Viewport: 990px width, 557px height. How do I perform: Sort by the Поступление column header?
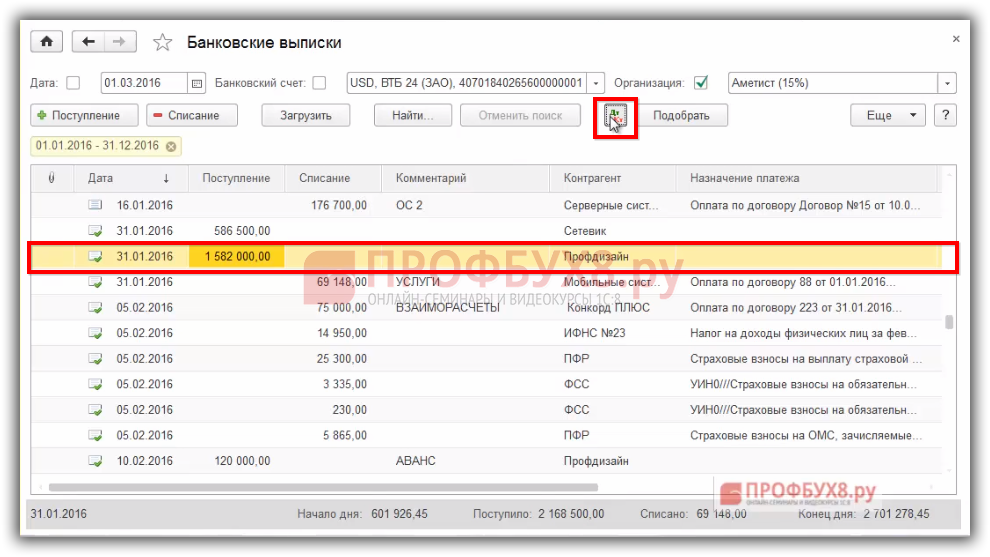(236, 178)
